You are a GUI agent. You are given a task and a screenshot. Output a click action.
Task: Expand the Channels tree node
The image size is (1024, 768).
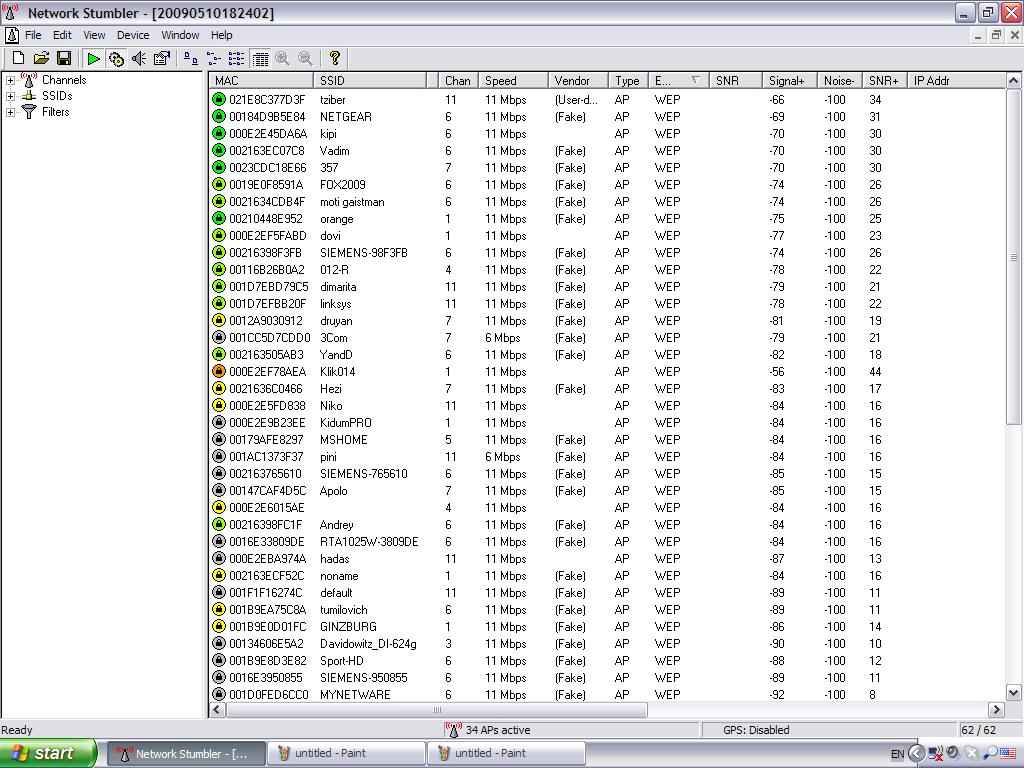tap(10, 80)
